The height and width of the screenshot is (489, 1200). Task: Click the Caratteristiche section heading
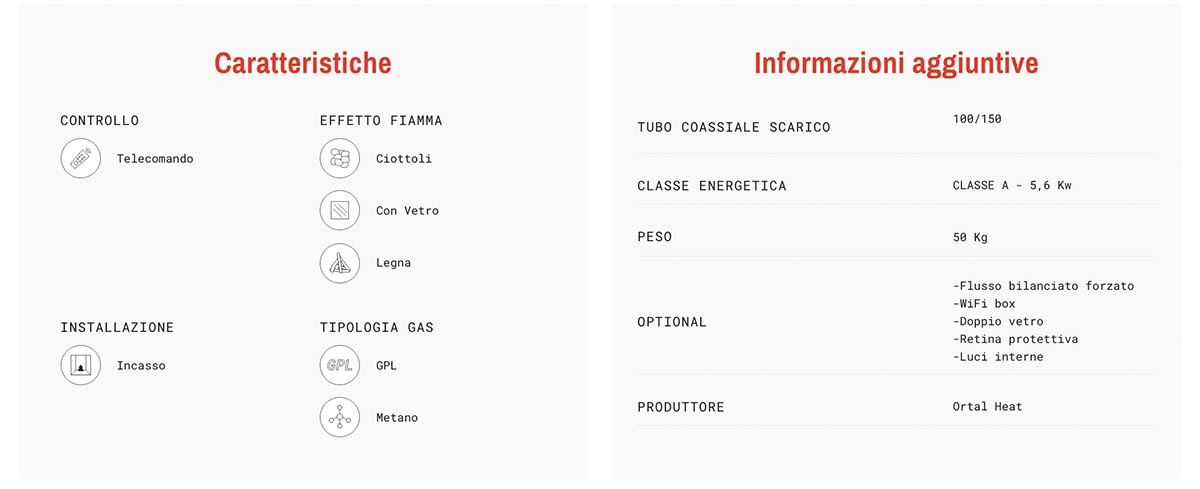pyautogui.click(x=302, y=64)
